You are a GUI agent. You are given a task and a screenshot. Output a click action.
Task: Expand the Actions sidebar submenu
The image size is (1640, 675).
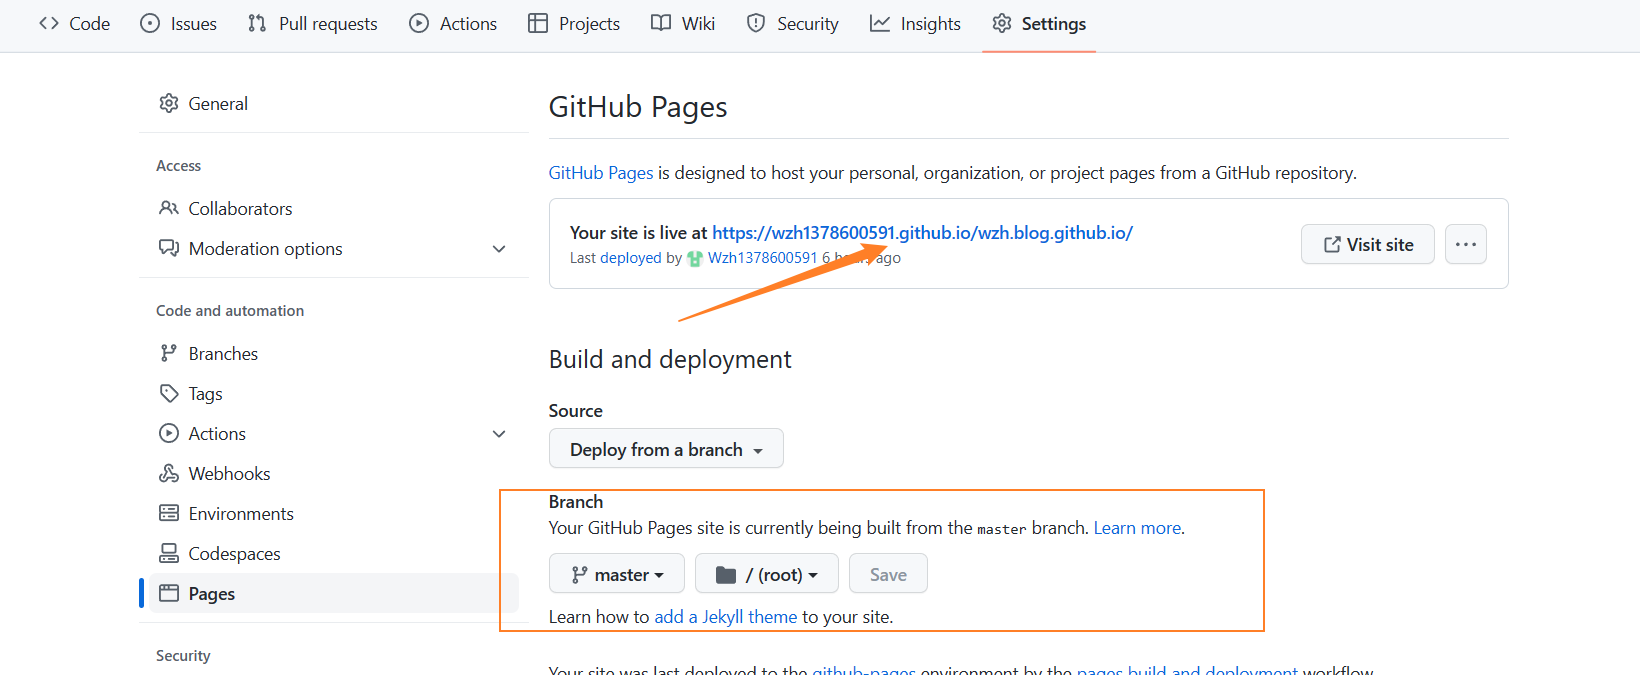[499, 433]
